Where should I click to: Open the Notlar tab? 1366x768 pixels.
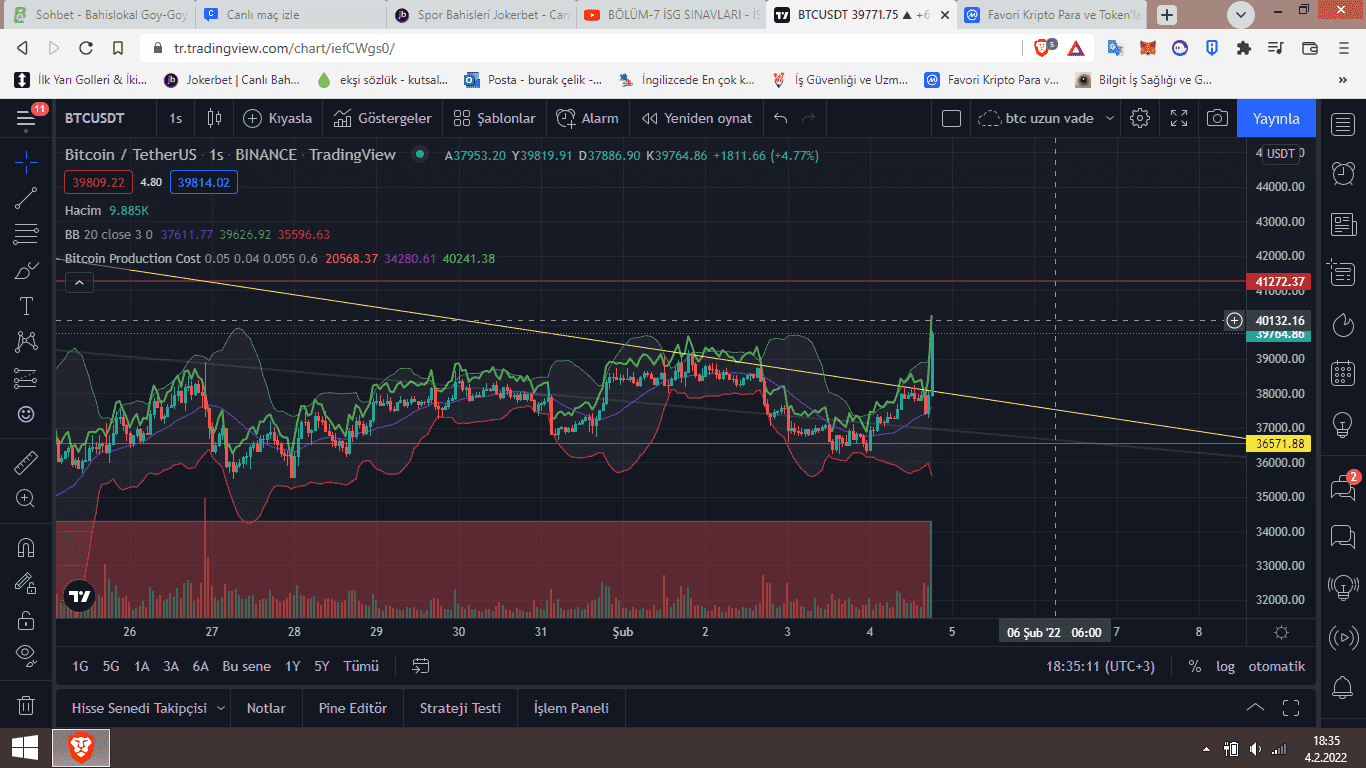point(266,708)
